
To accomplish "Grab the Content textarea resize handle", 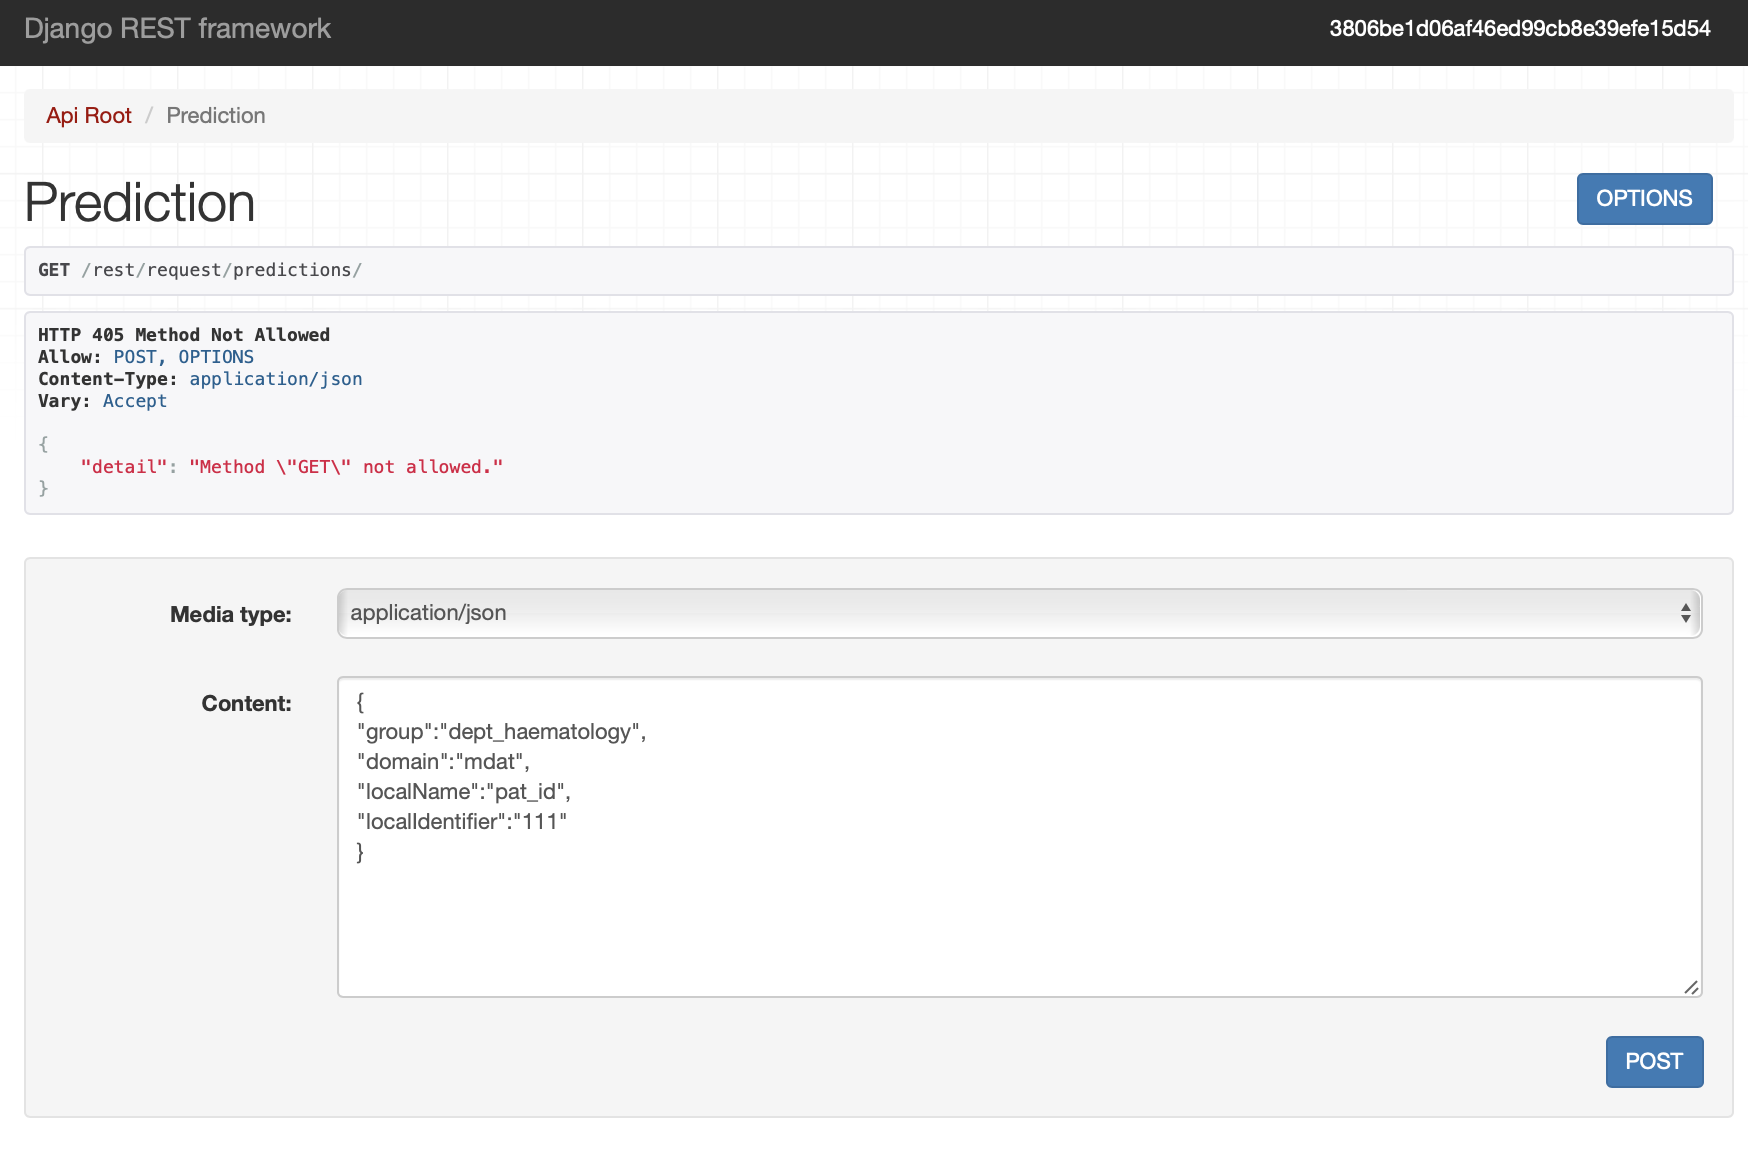I will [1691, 987].
